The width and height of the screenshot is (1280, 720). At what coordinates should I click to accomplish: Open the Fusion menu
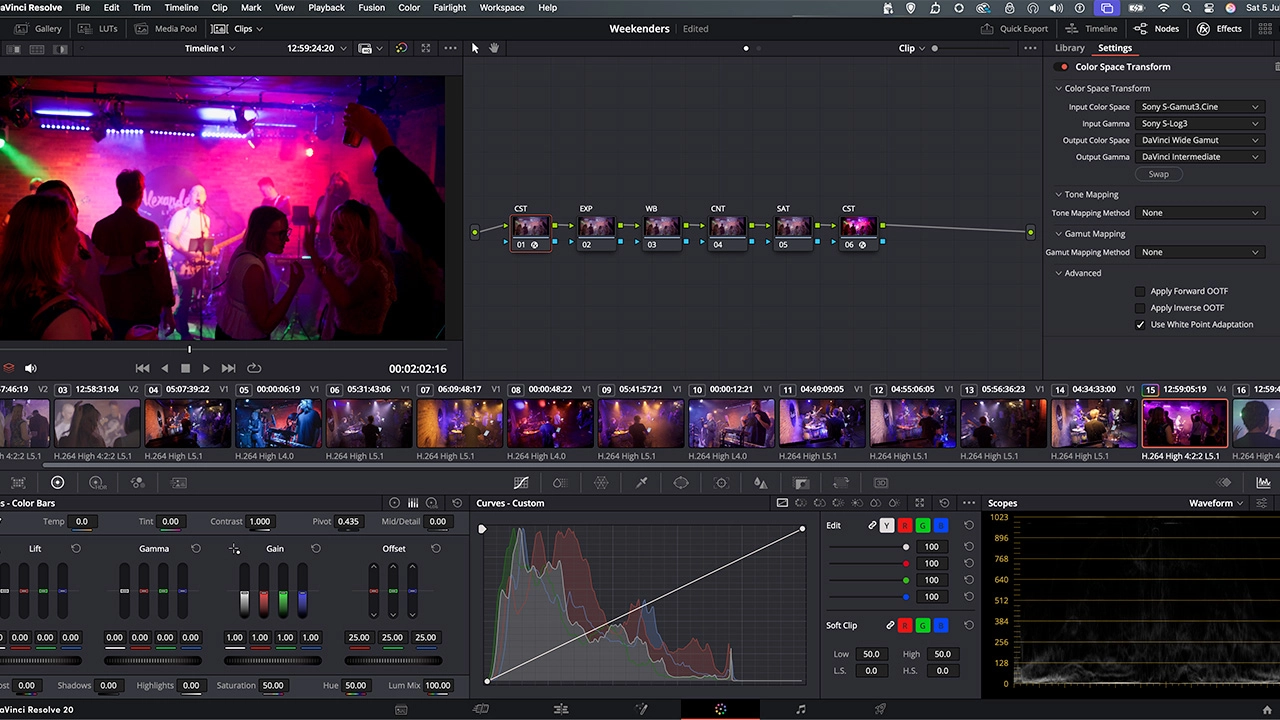pyautogui.click(x=371, y=8)
